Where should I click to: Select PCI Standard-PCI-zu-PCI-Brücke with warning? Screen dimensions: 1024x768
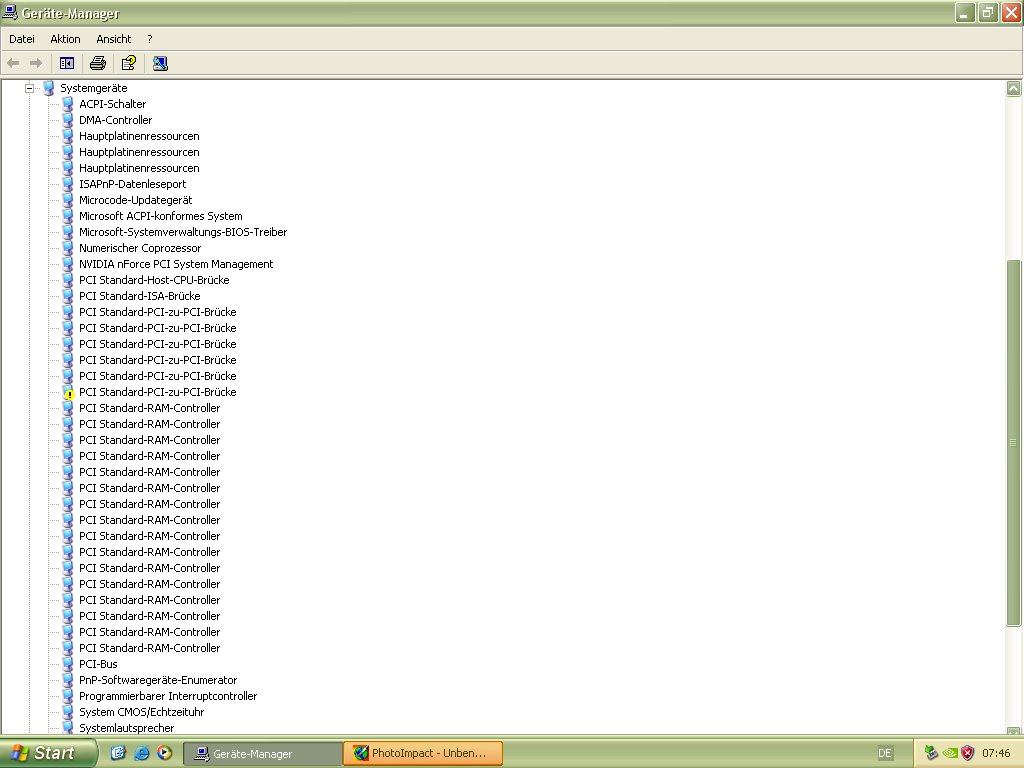(x=157, y=392)
